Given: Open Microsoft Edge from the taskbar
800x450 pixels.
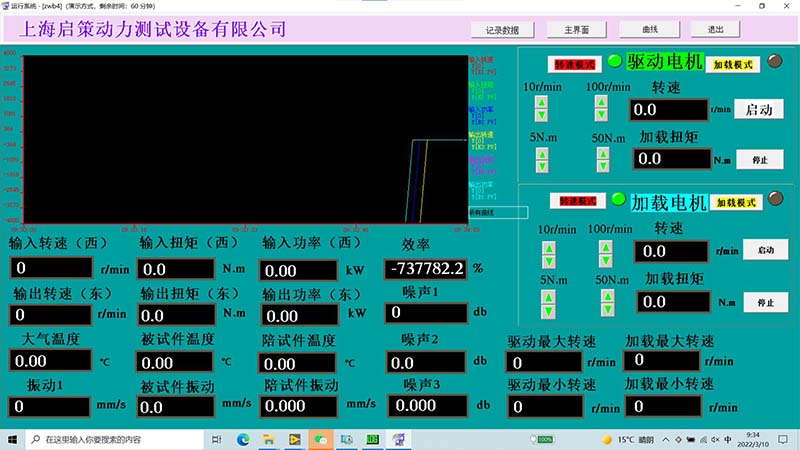Looking at the screenshot, I should [243, 439].
